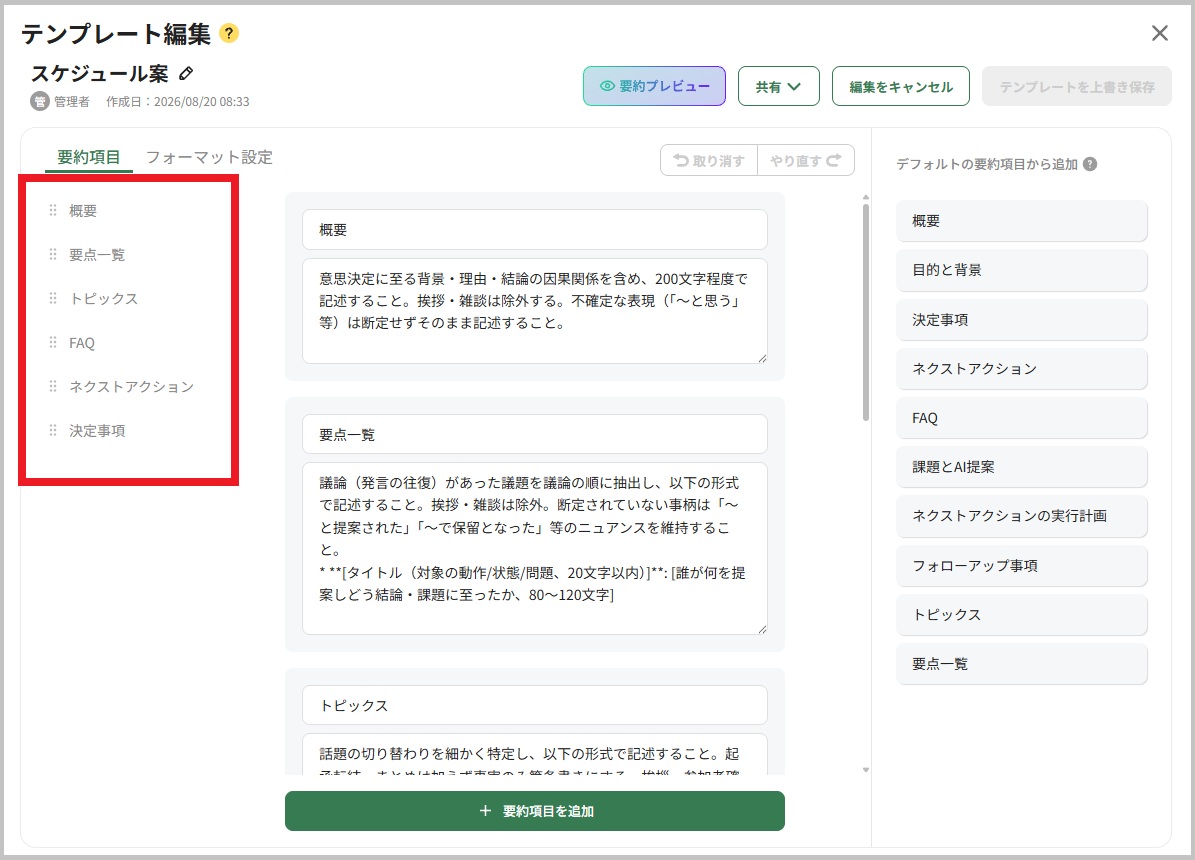
Task: Select 決定事項 in the left item list
Action: [97, 431]
